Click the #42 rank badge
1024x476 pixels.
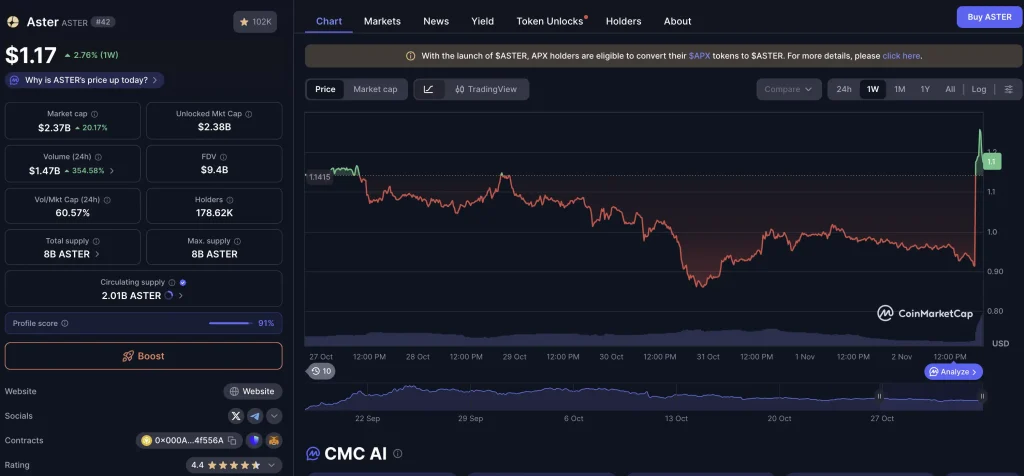[x=103, y=22]
